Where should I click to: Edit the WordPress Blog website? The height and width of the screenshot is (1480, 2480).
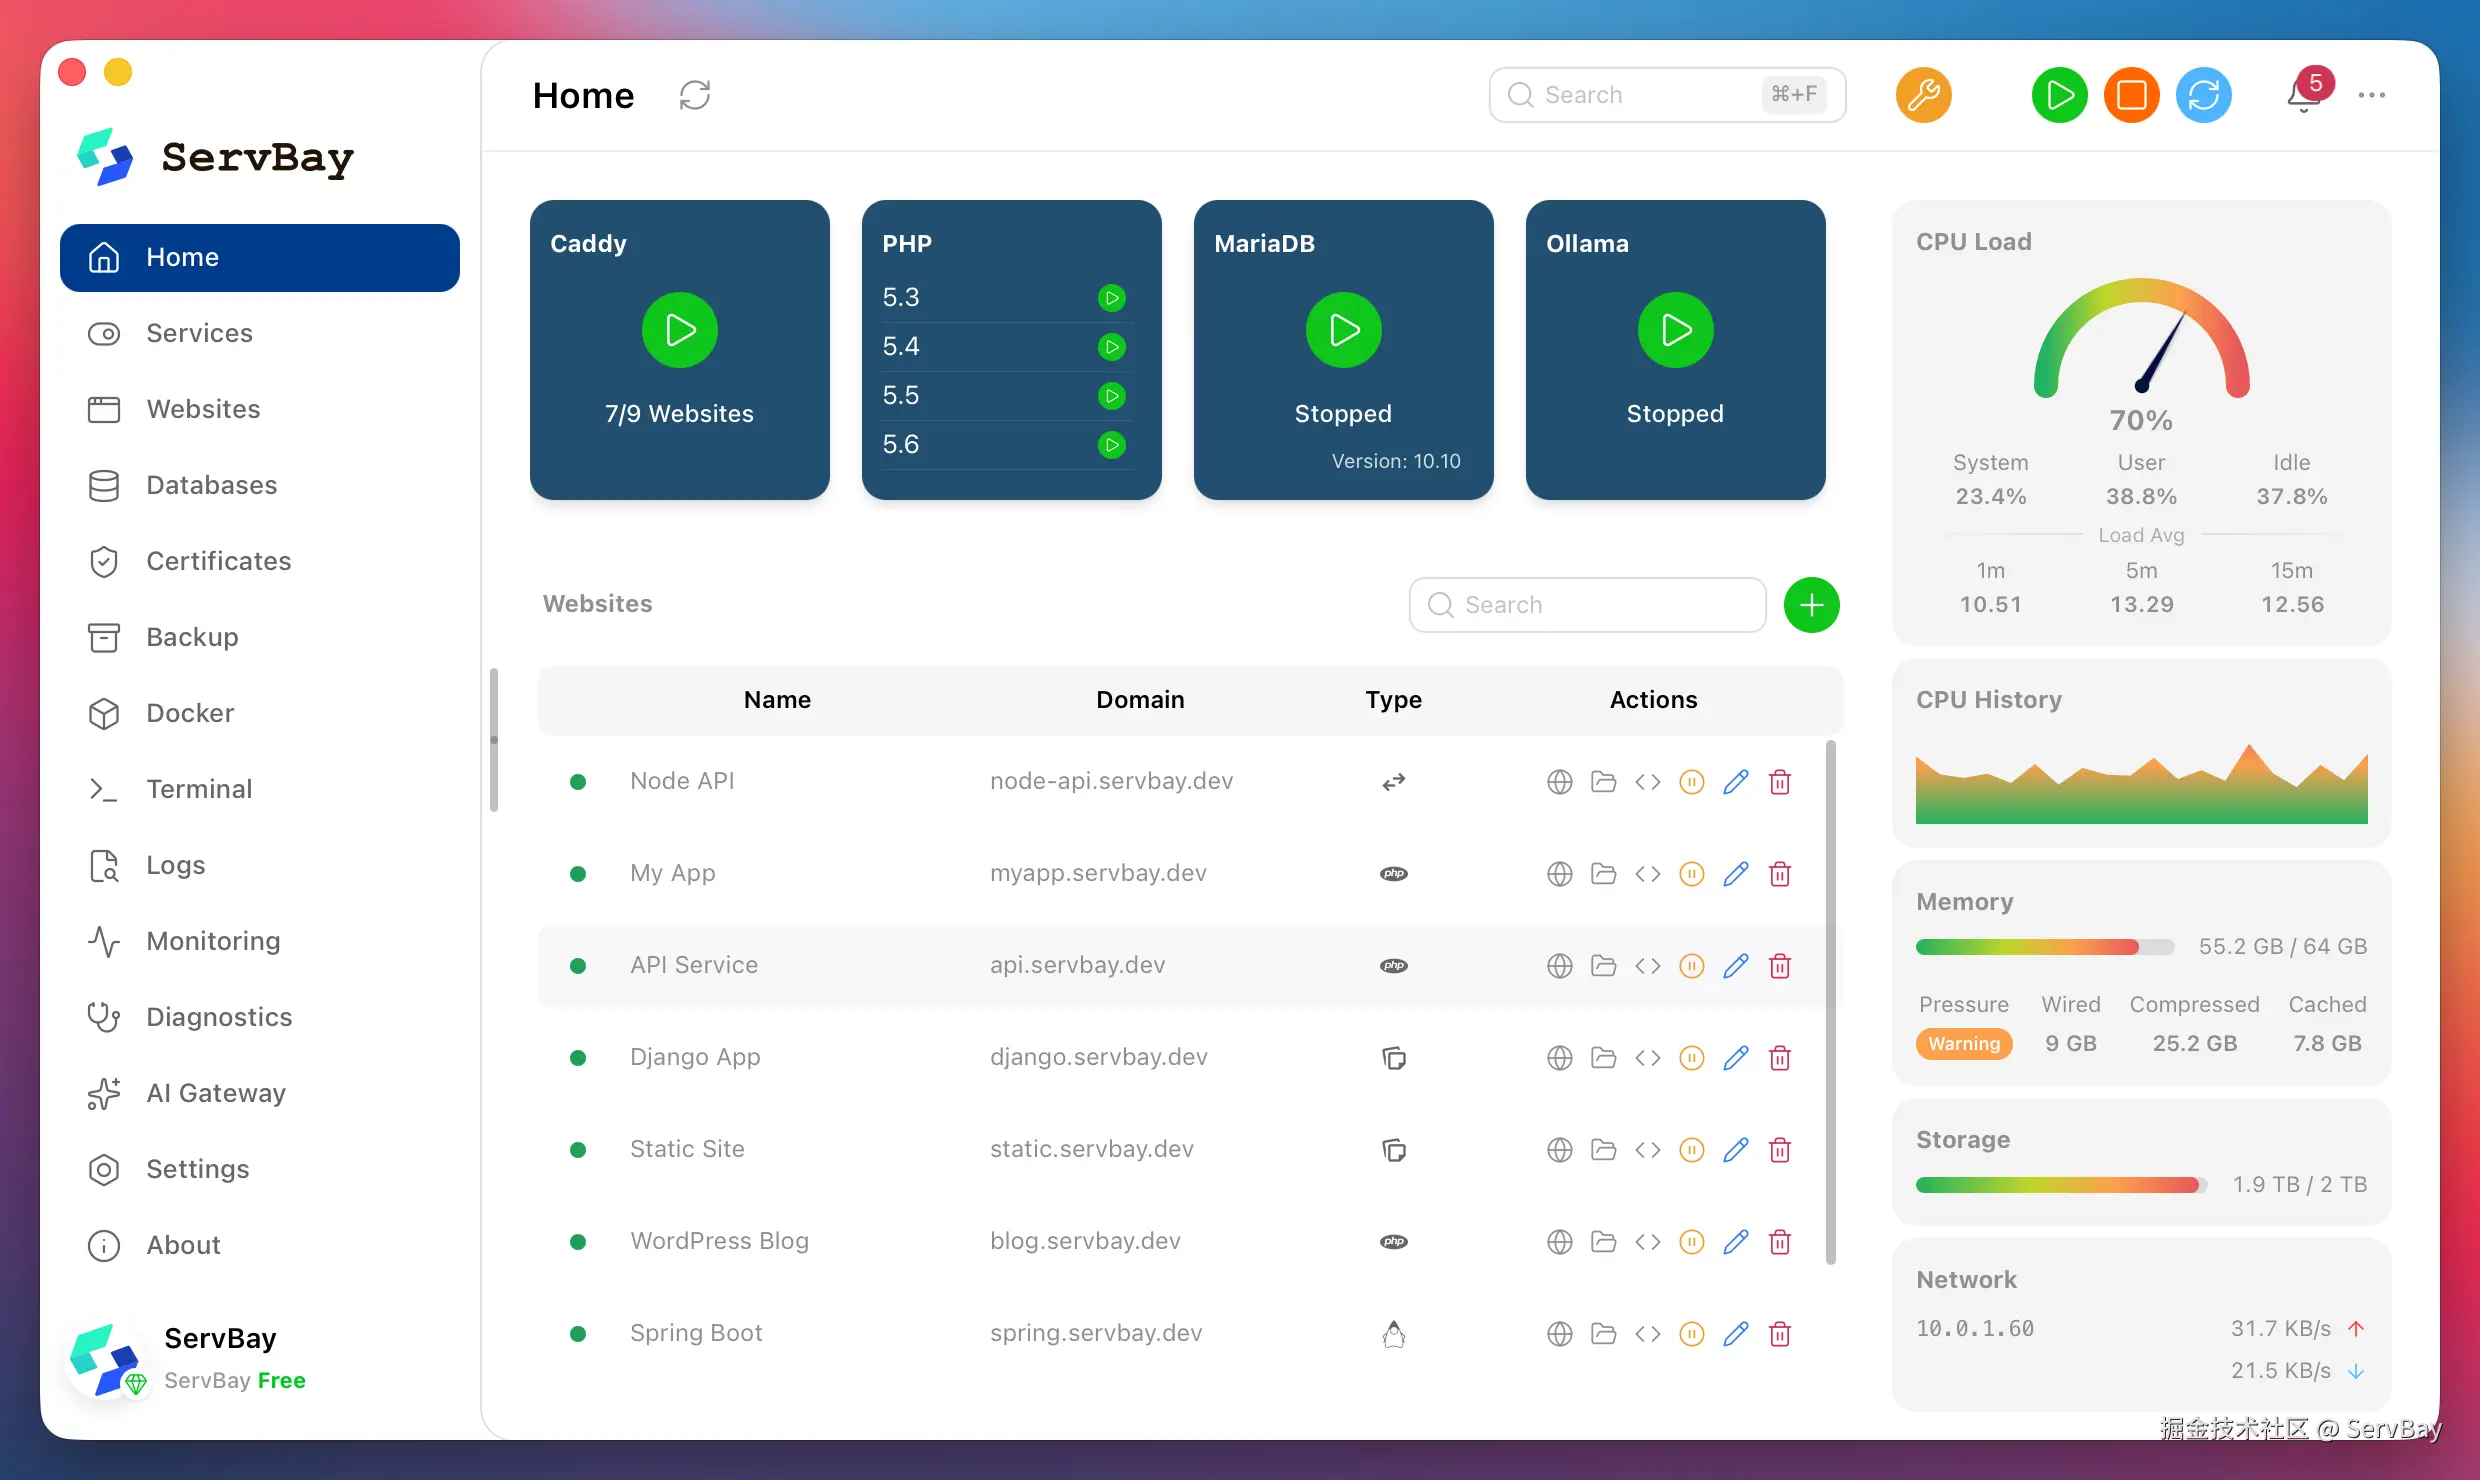click(x=1735, y=1242)
